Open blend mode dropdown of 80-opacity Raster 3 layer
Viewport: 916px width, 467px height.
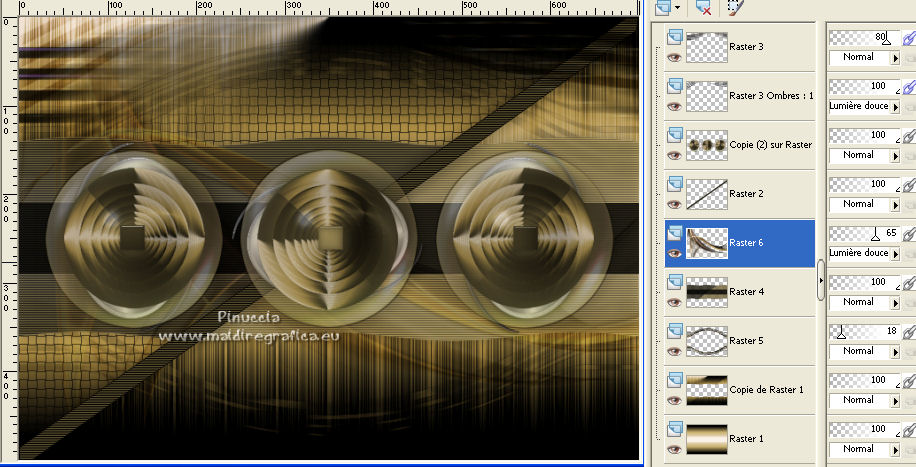tap(895, 58)
